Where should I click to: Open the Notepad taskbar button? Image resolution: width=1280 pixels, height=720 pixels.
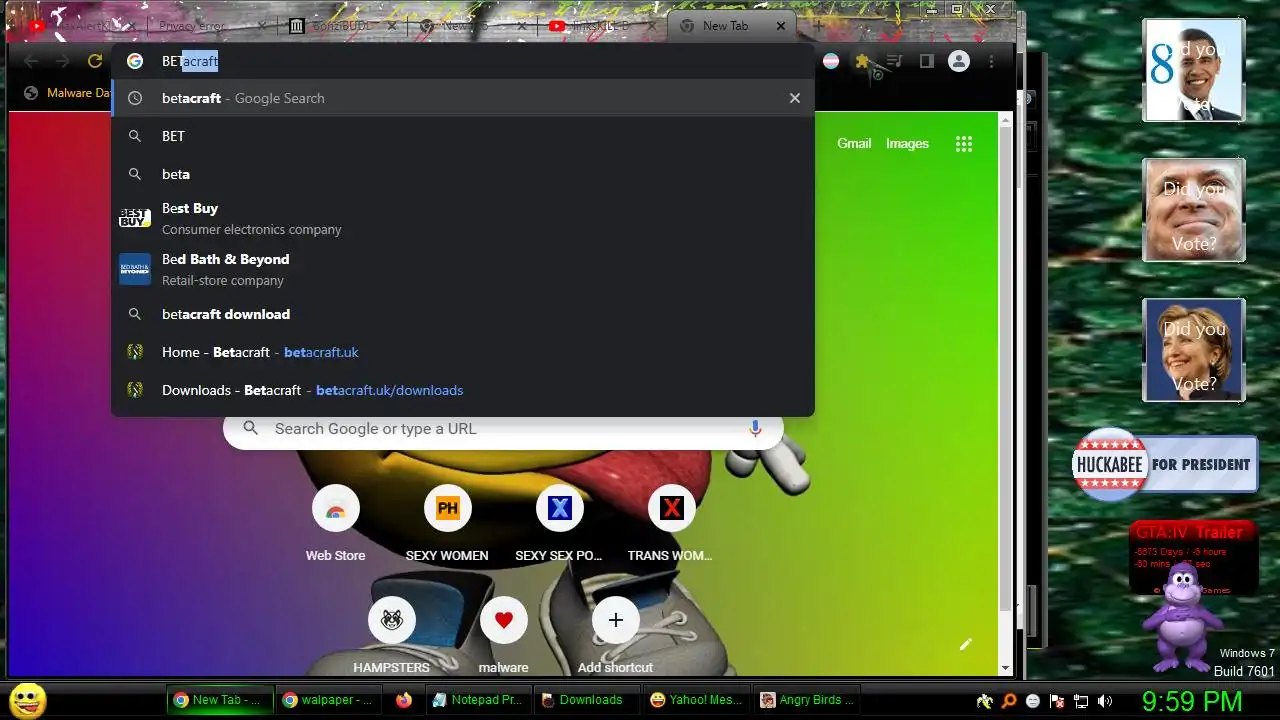click(x=477, y=700)
